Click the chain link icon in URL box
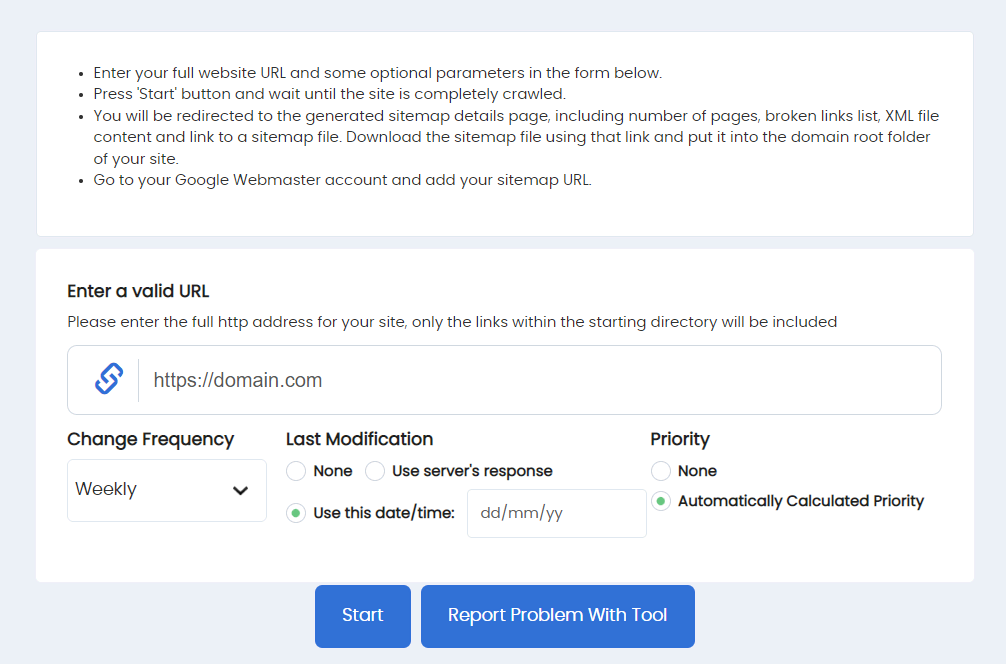Viewport: 1006px width, 664px height. point(108,379)
